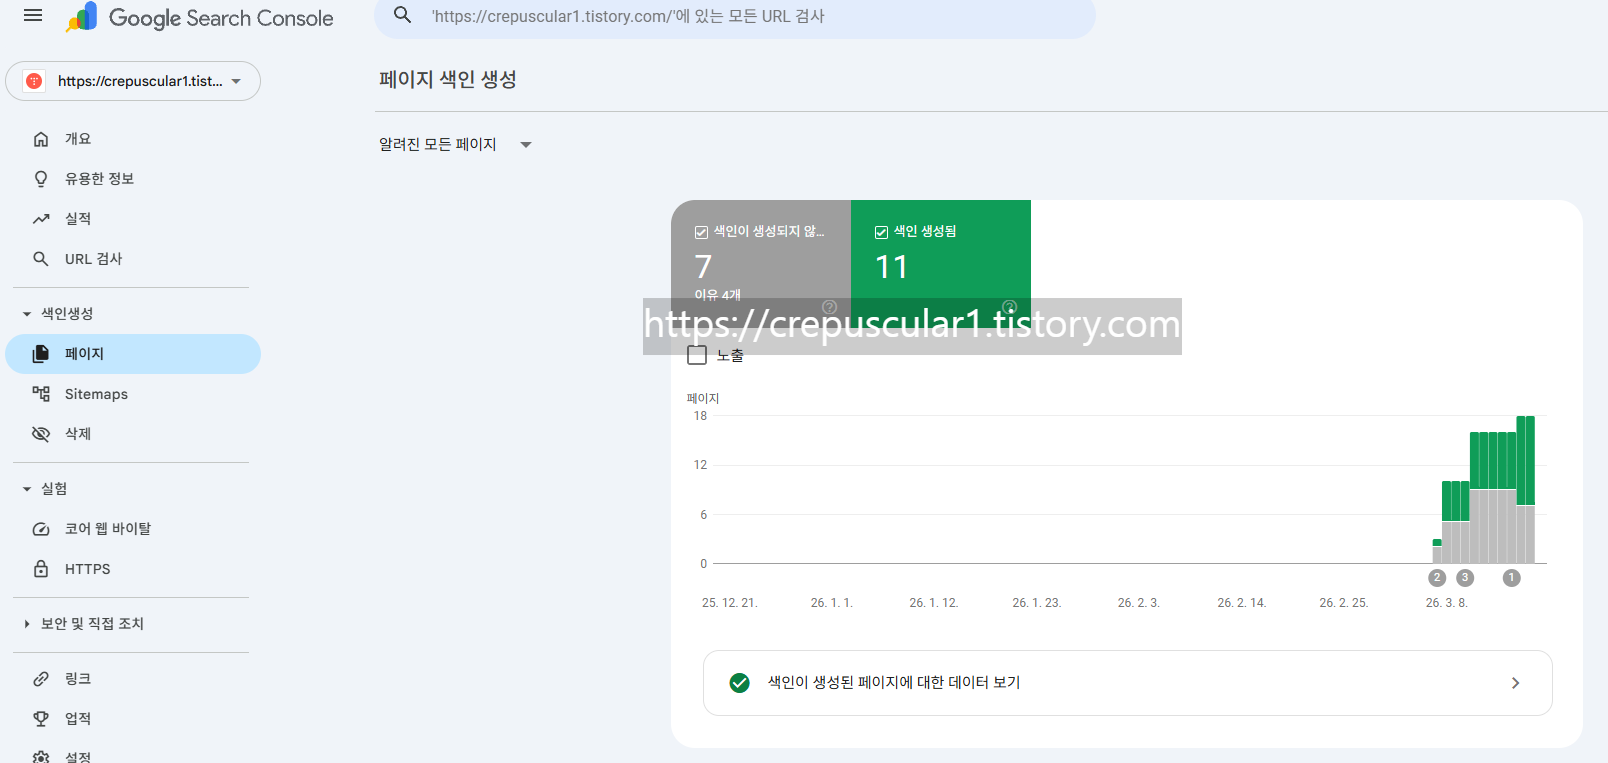Image resolution: width=1608 pixels, height=763 pixels.
Task: Click the Tistory property favicon
Action: 34,81
